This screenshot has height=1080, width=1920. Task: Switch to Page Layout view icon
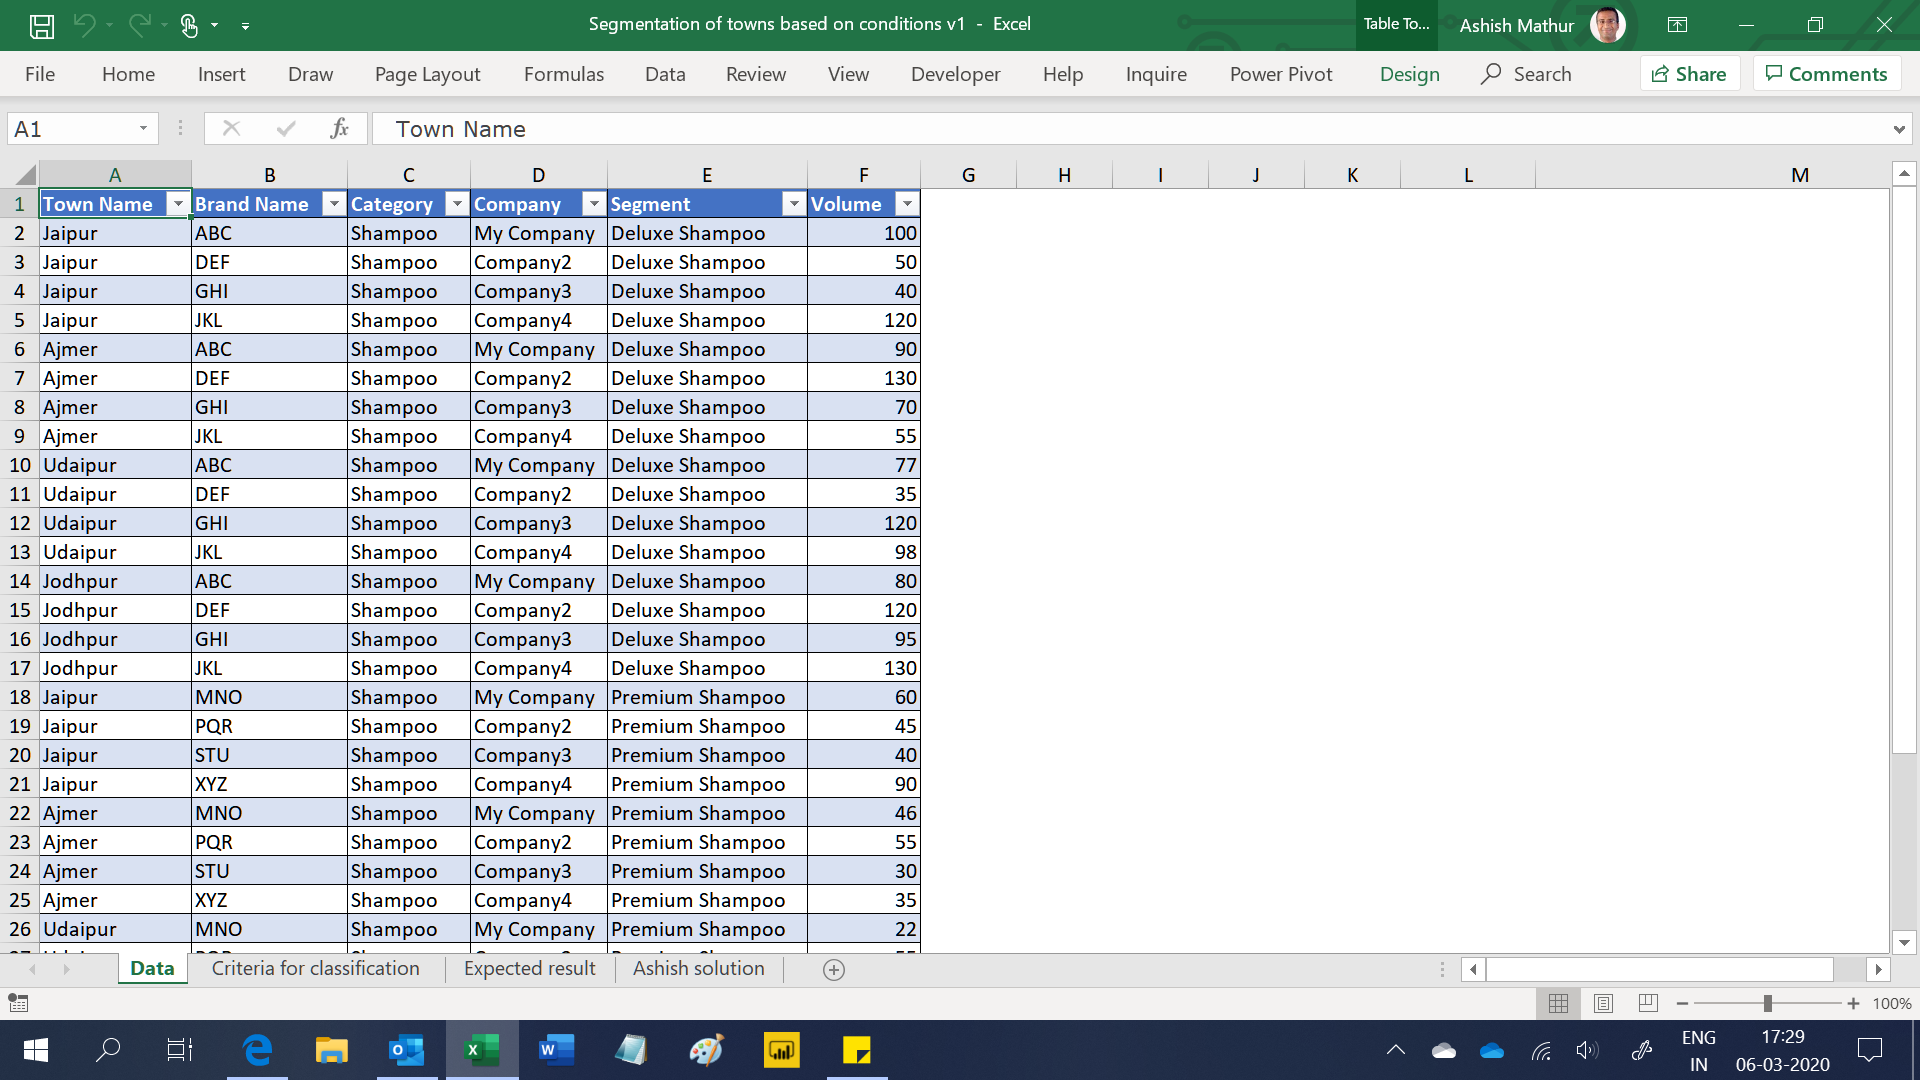(x=1603, y=1003)
